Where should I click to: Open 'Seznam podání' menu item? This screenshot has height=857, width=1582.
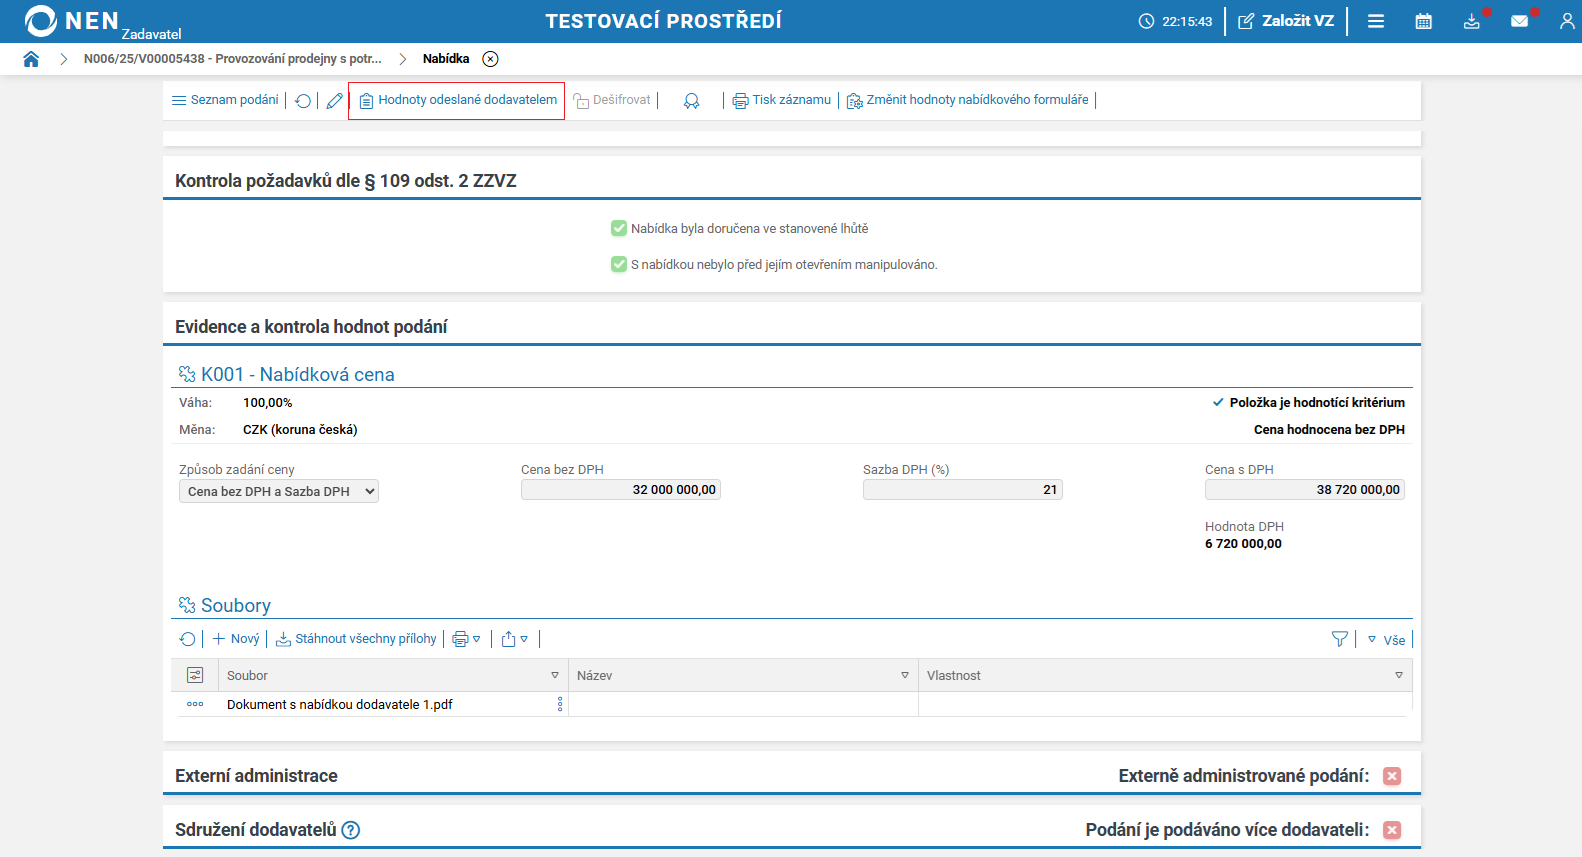click(x=225, y=100)
